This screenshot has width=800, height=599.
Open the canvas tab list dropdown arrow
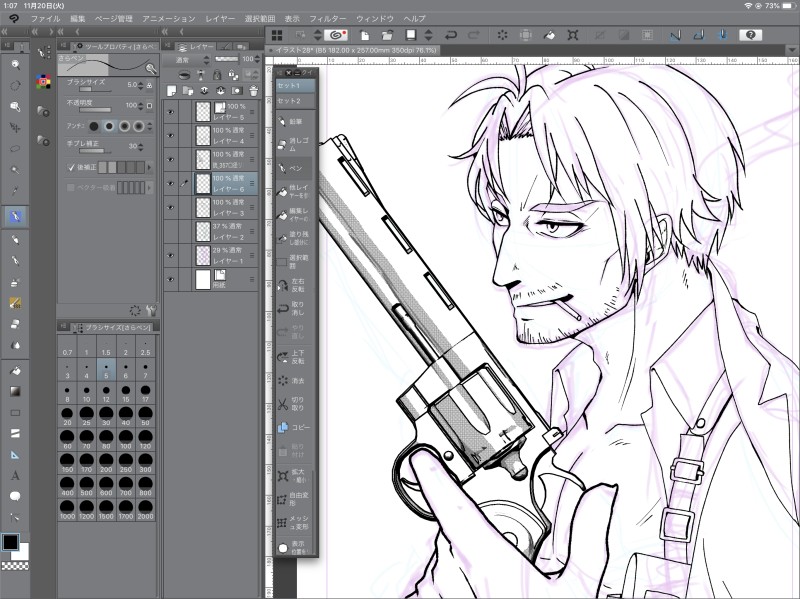tap(791, 50)
